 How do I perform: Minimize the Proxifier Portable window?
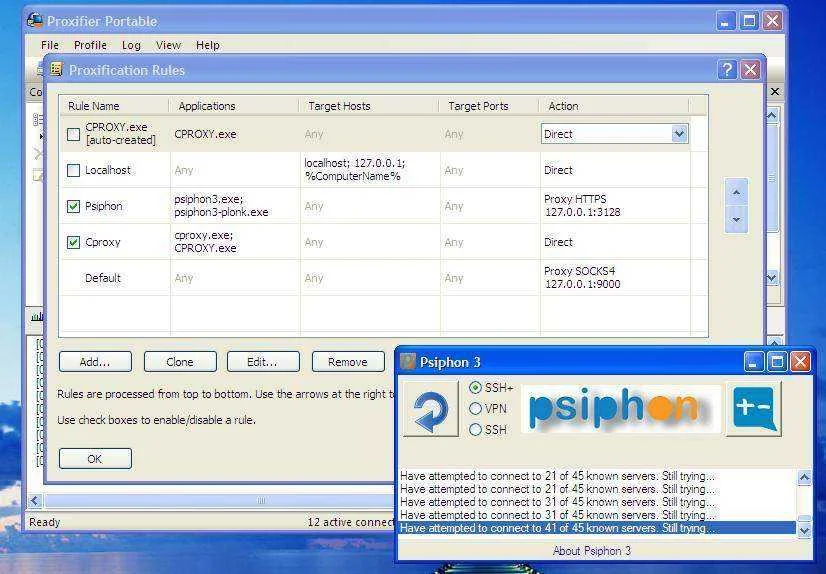725,21
